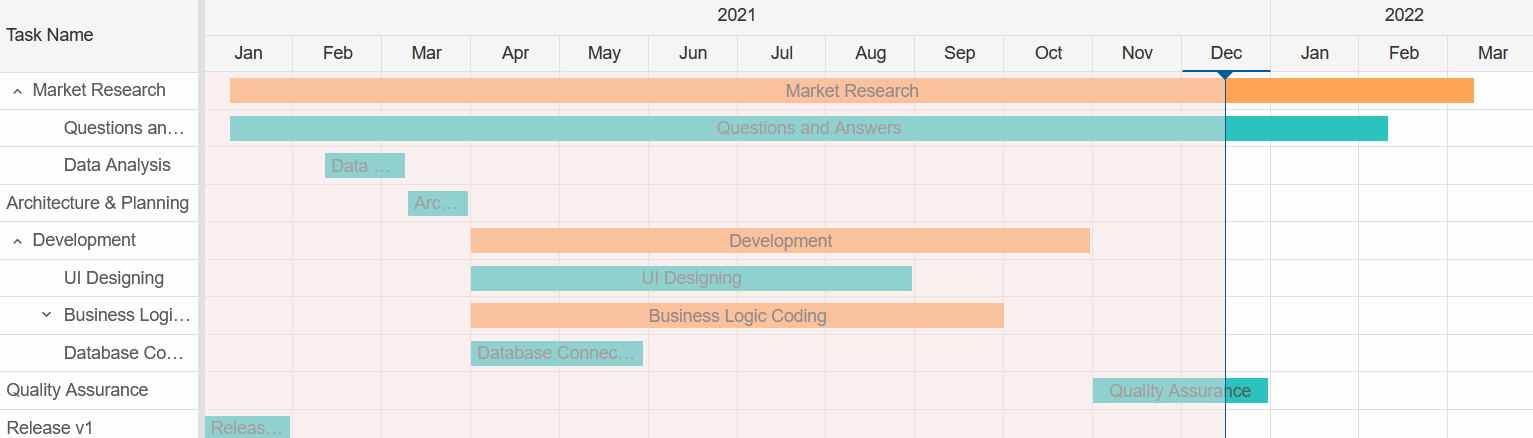Collapse the Development task group

[18, 241]
